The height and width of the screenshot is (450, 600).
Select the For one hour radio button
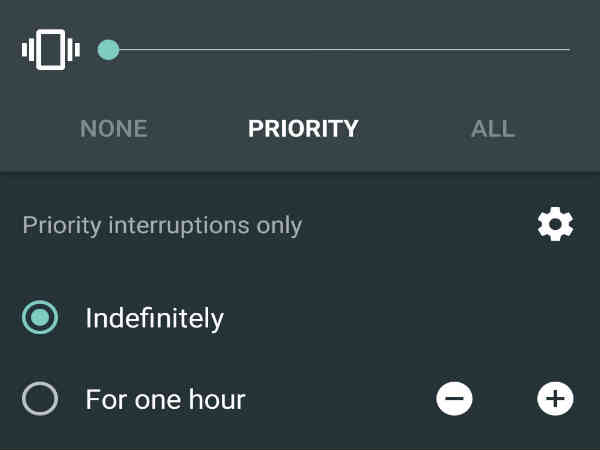click(x=40, y=399)
